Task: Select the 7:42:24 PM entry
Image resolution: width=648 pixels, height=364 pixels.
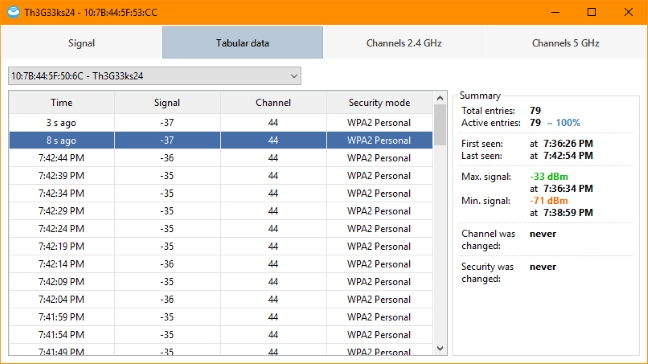Action: [221, 229]
